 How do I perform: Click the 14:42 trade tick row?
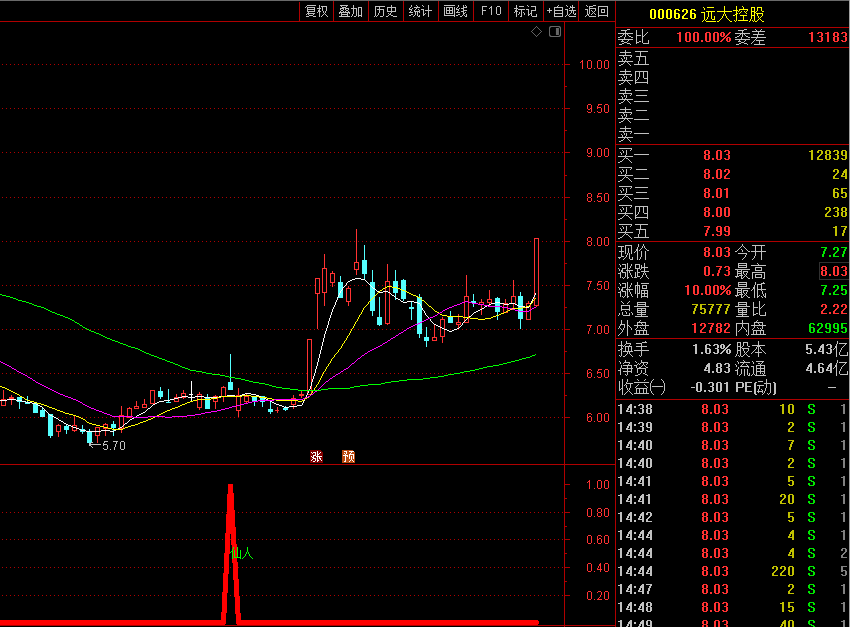click(x=733, y=518)
